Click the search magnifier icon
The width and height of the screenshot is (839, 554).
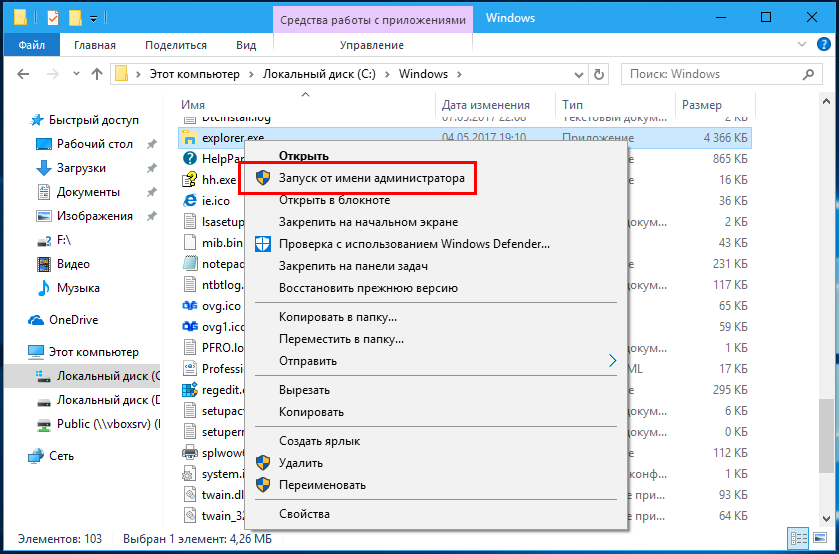810,74
